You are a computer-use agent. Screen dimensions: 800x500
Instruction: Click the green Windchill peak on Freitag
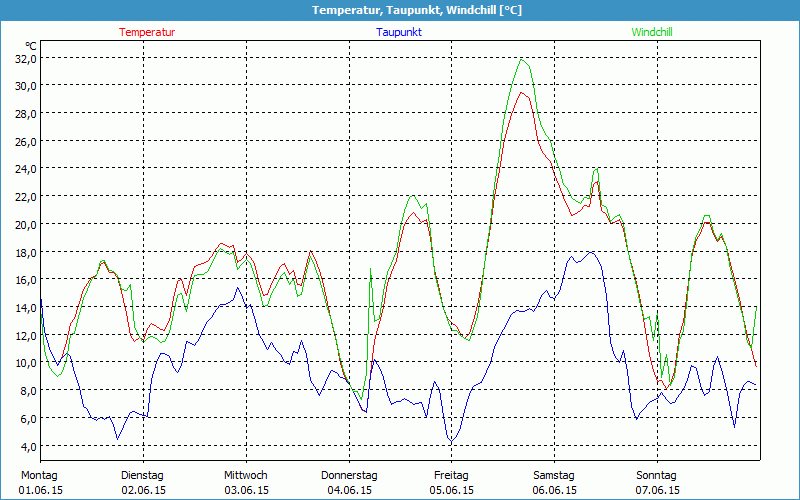pyautogui.click(x=521, y=60)
